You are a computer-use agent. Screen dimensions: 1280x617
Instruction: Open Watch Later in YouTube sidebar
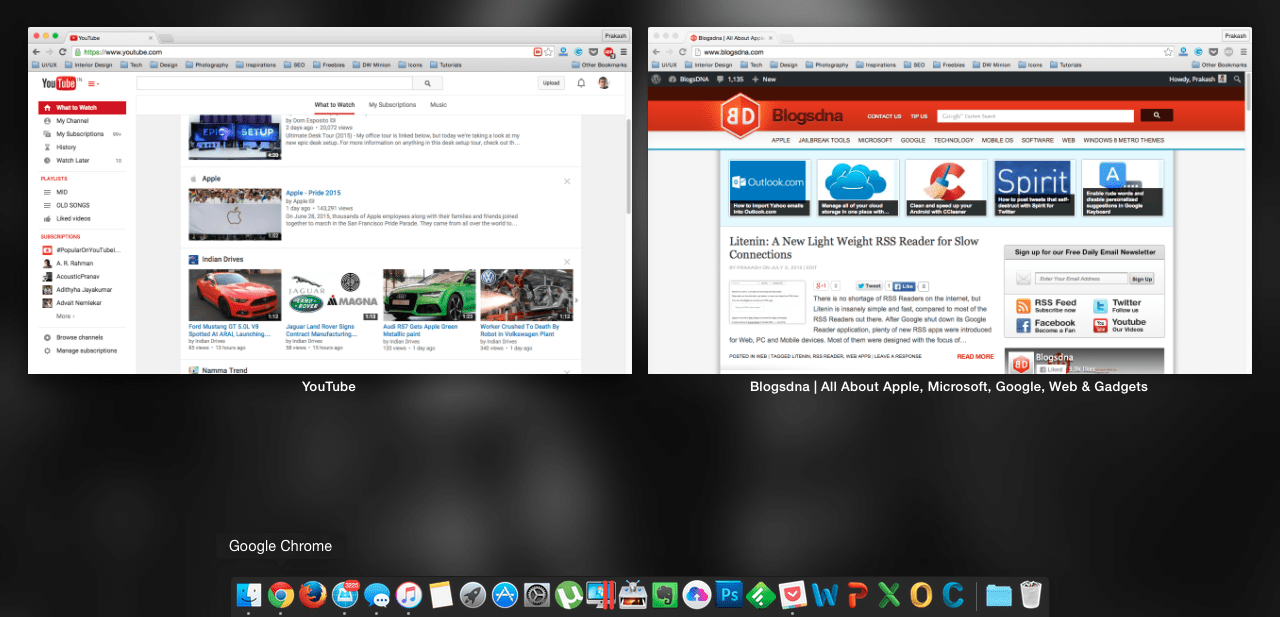pos(82,160)
